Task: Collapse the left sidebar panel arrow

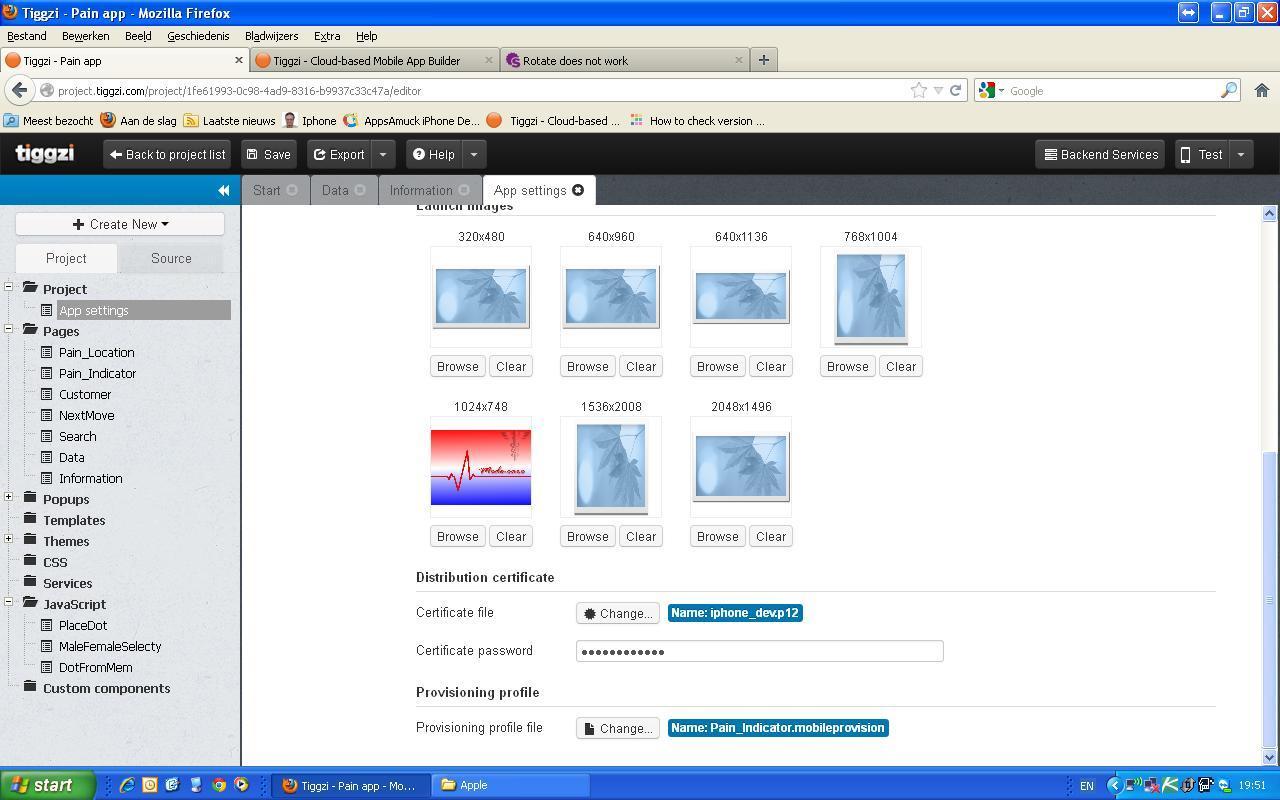Action: pos(224,190)
